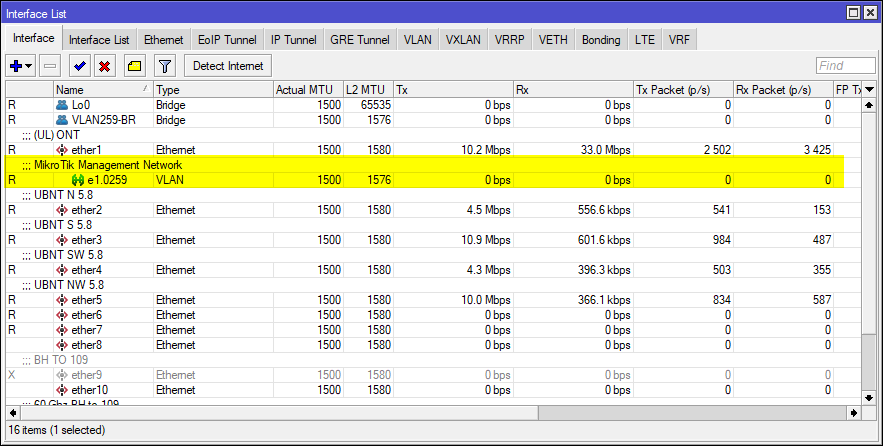
Task: Switch to the Bonding tab
Action: pos(601,40)
